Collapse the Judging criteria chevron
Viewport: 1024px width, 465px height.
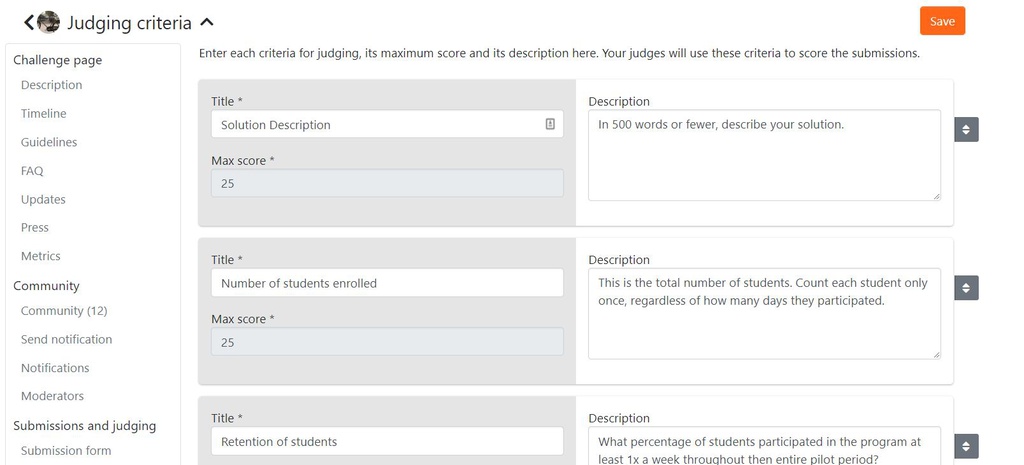point(207,22)
